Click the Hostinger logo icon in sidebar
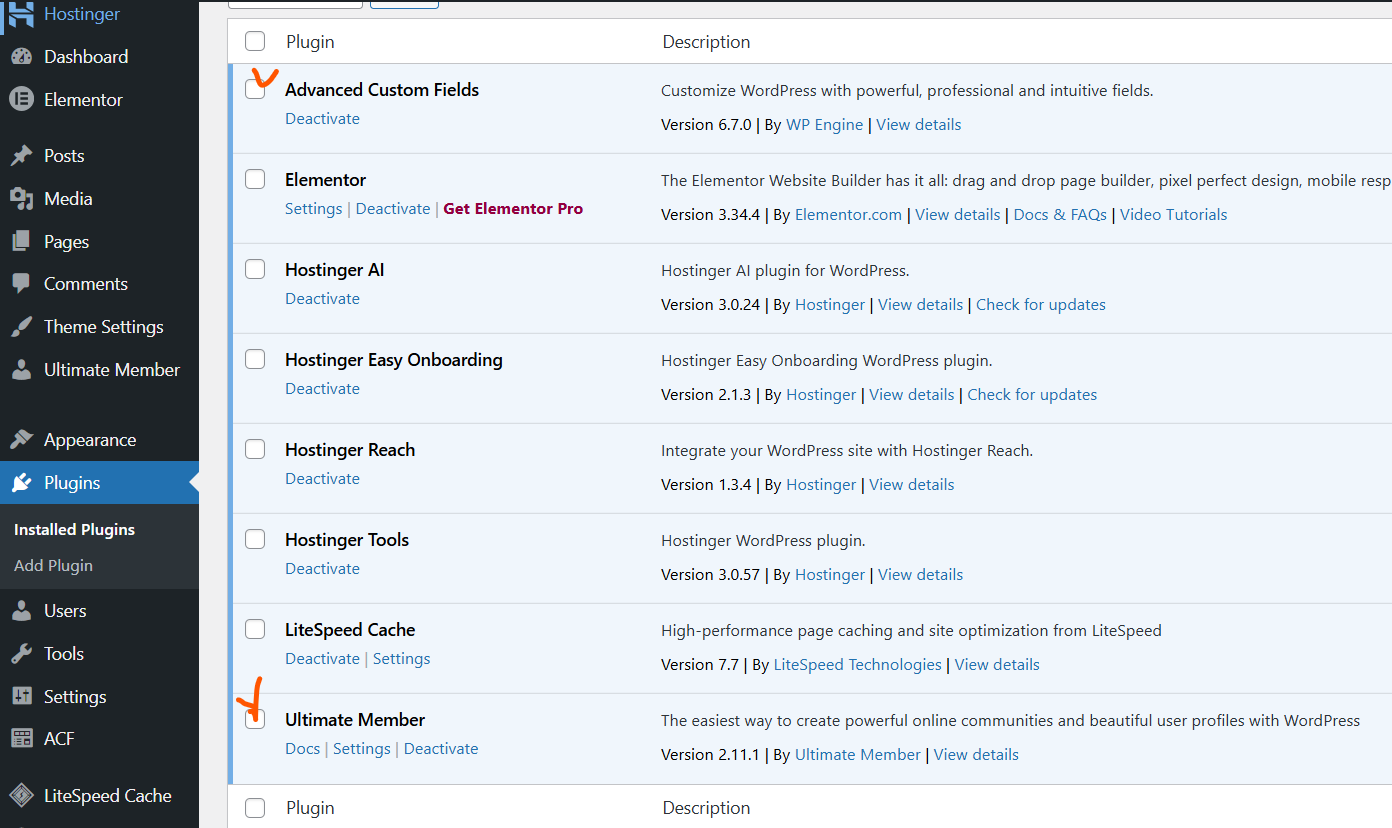1392x828 pixels. (21, 13)
